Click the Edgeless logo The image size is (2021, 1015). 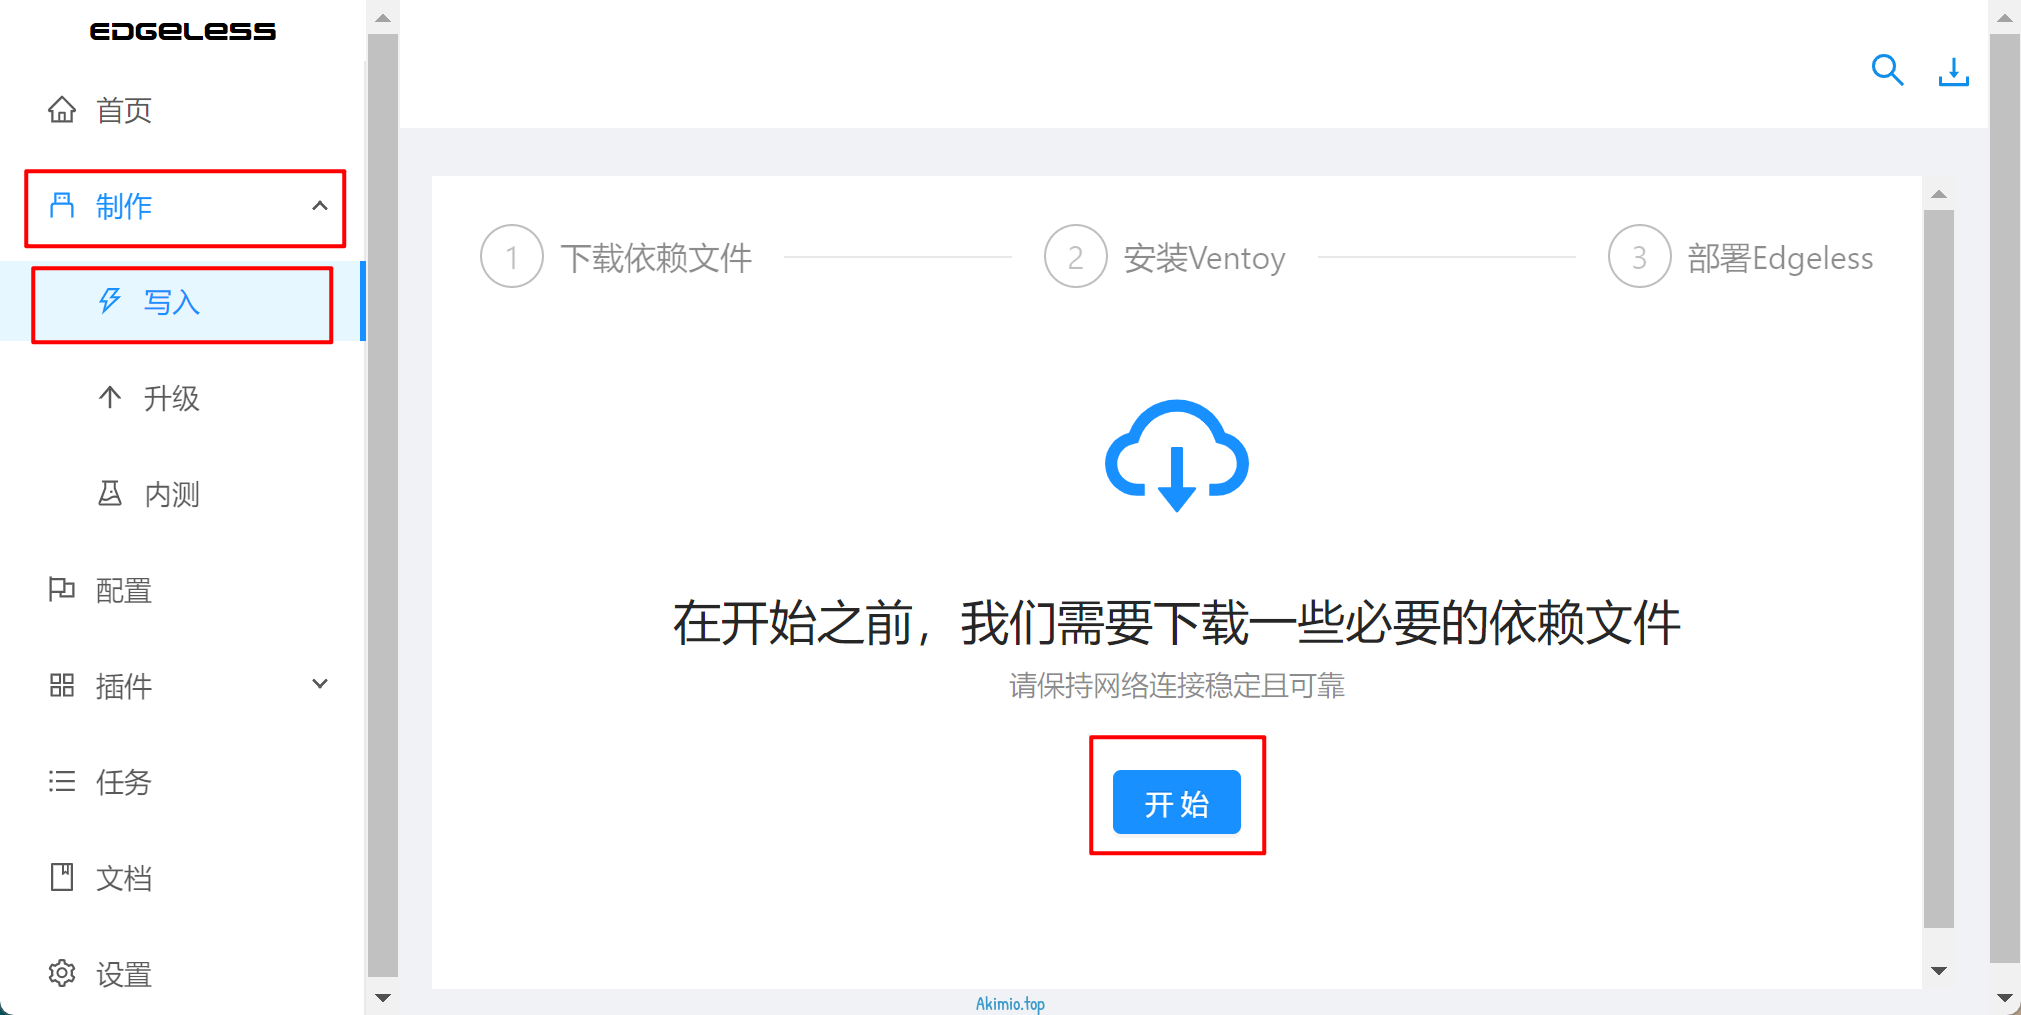click(x=183, y=31)
